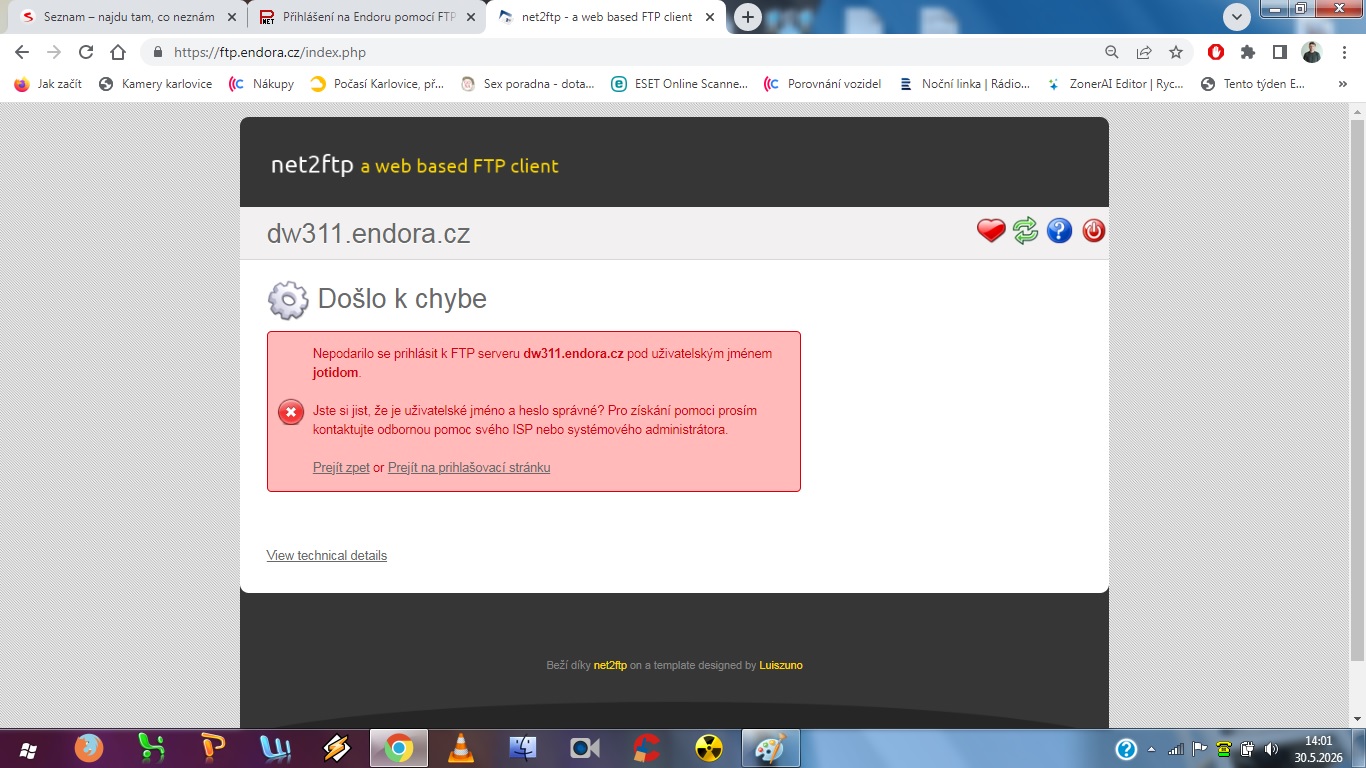Open the Porovnání vozidel bookmark
1366x768 pixels.
(823, 84)
